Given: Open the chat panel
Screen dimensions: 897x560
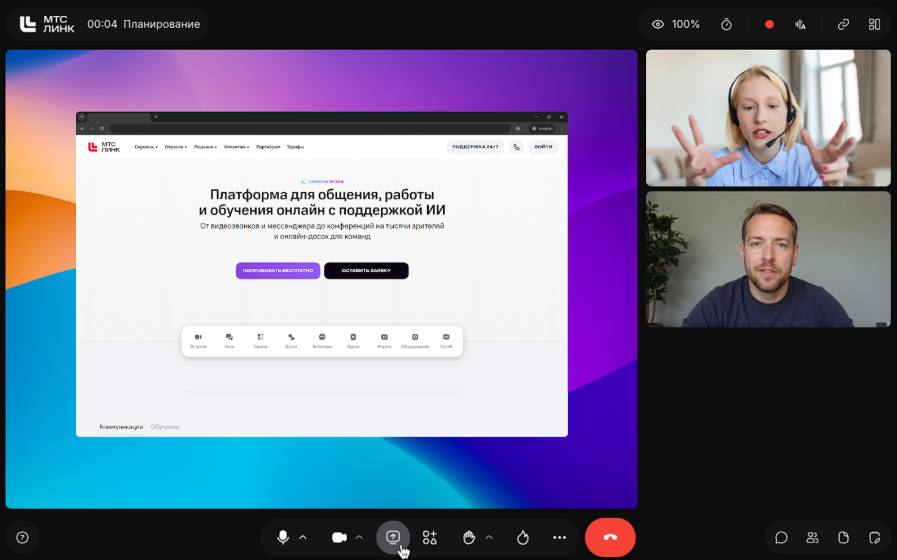Looking at the screenshot, I should 781,537.
